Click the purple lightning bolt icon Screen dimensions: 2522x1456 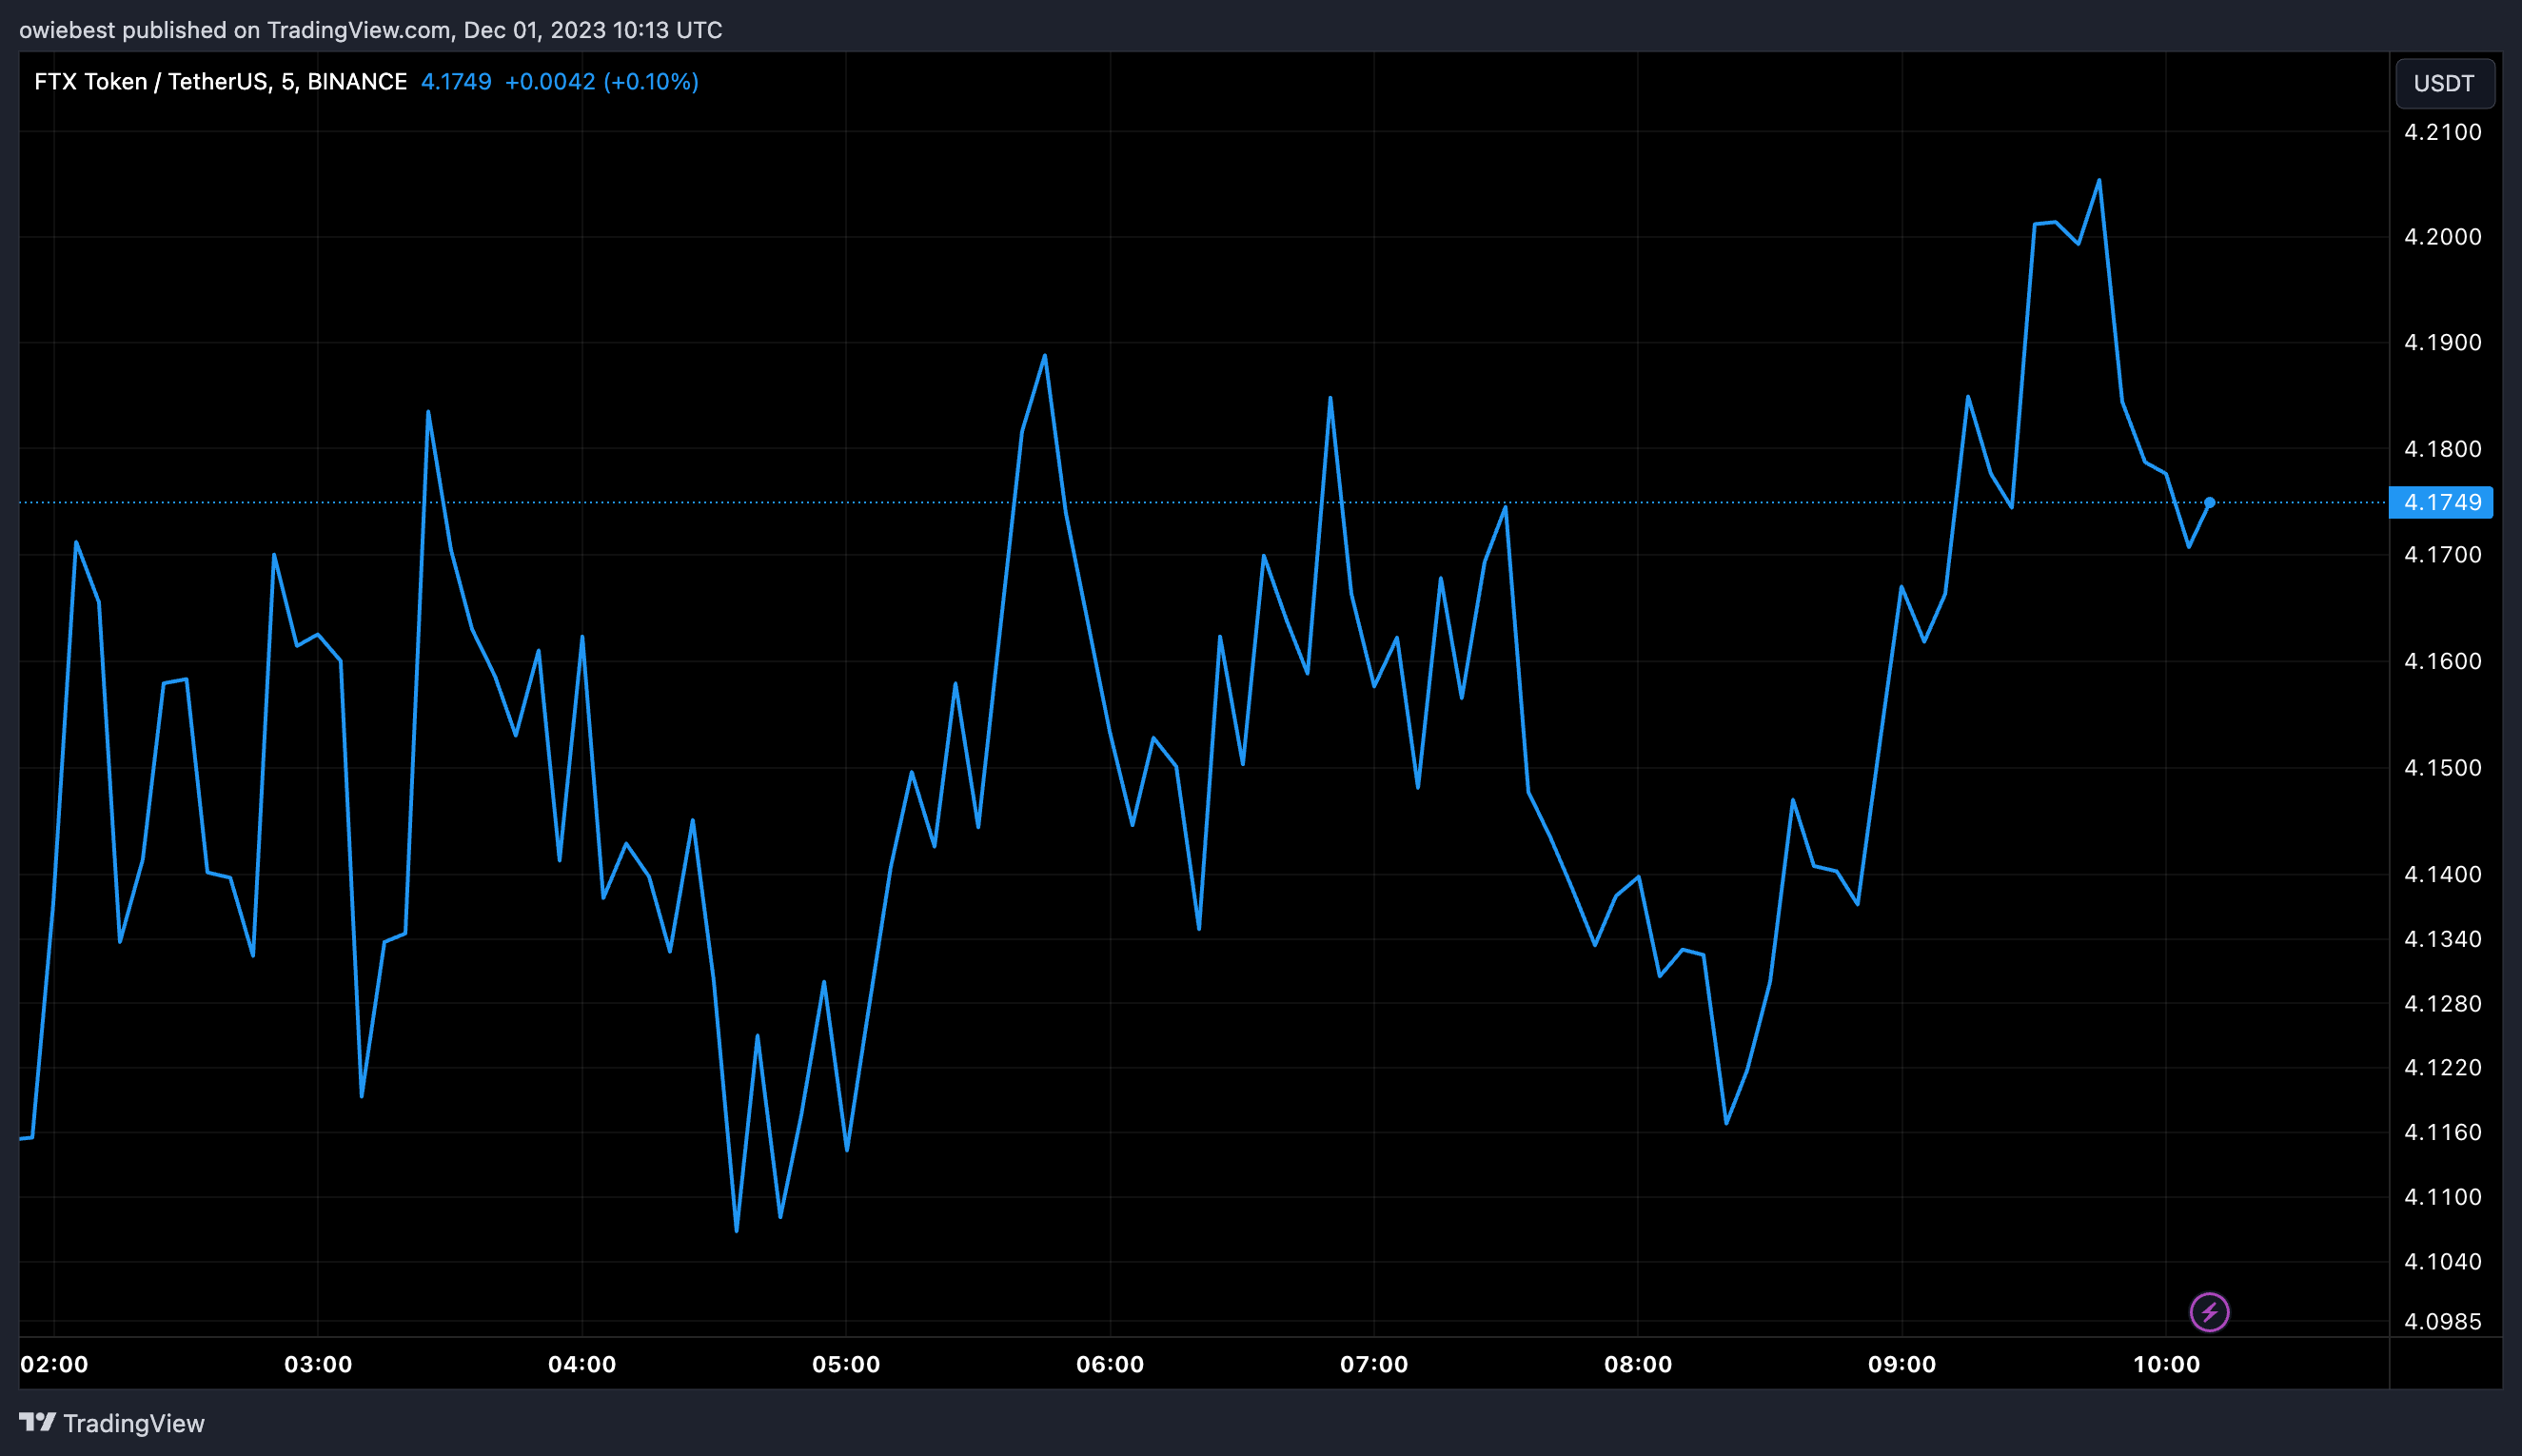click(x=2209, y=1312)
